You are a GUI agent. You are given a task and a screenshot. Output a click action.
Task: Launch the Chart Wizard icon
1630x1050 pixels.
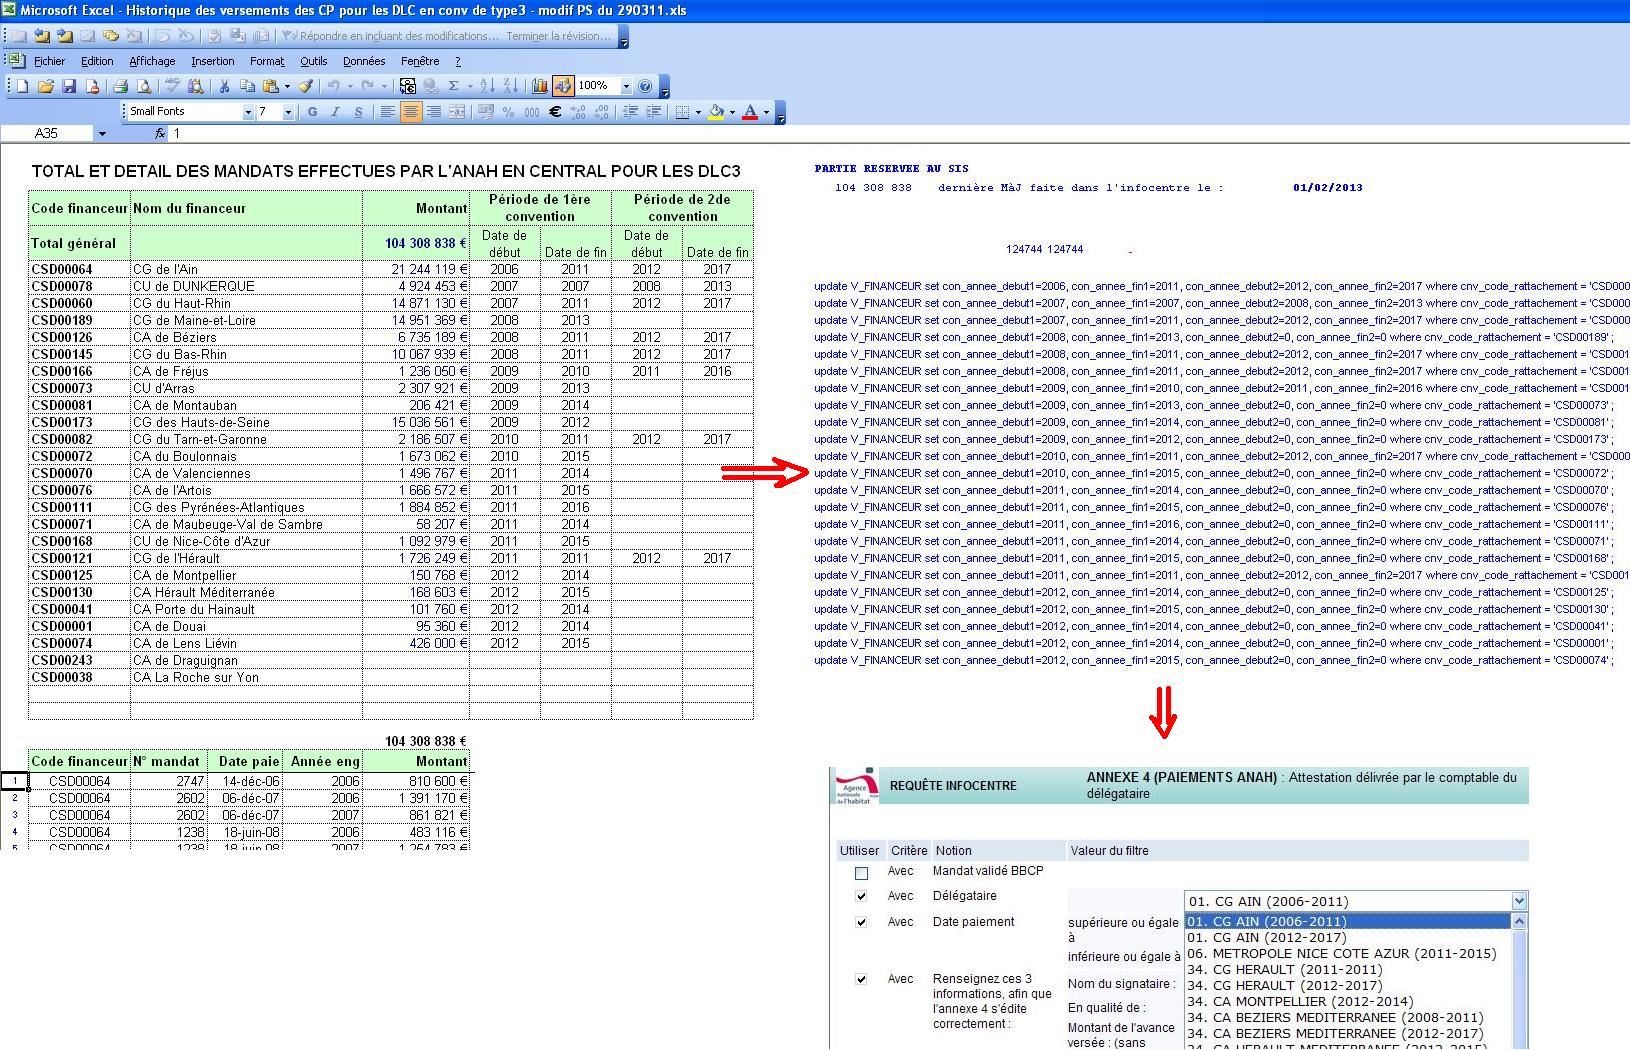540,86
